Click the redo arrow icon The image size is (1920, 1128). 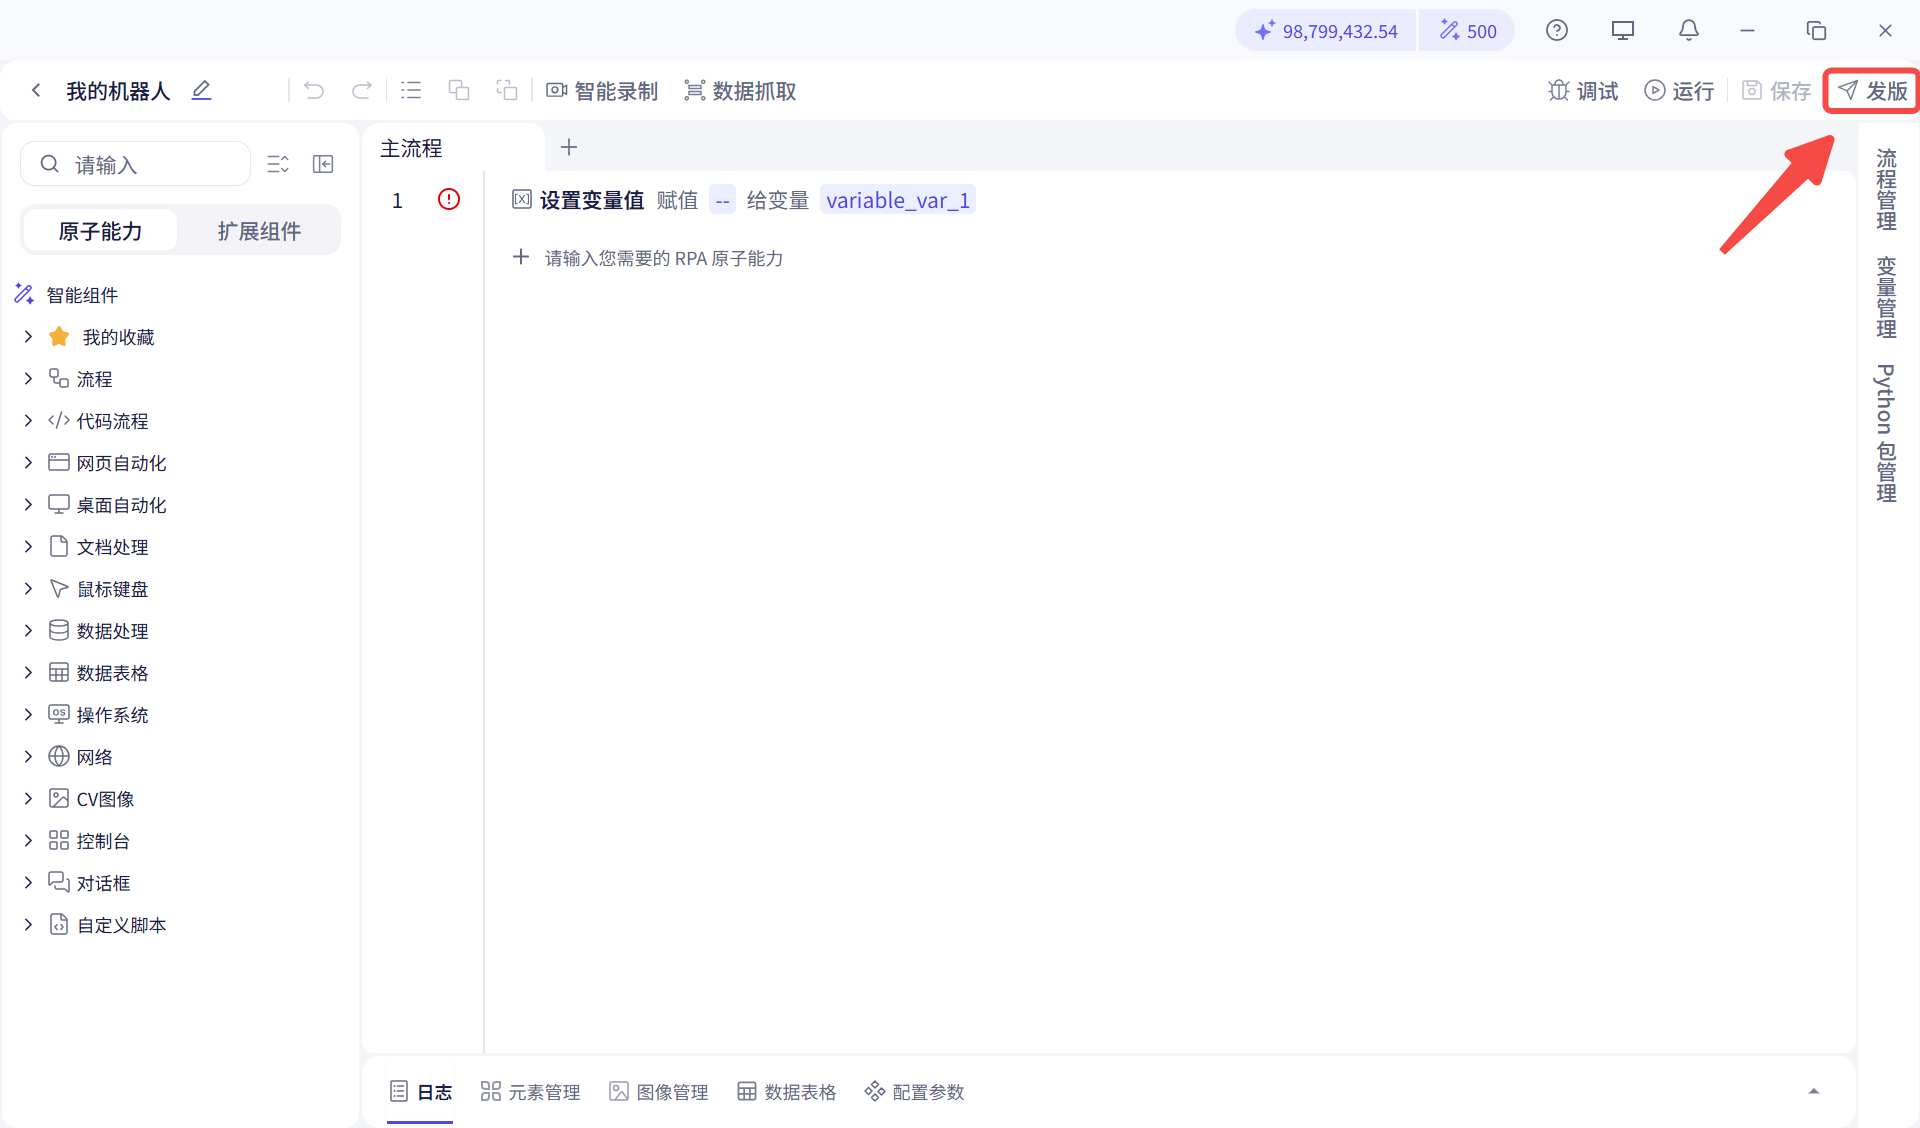pos(362,91)
